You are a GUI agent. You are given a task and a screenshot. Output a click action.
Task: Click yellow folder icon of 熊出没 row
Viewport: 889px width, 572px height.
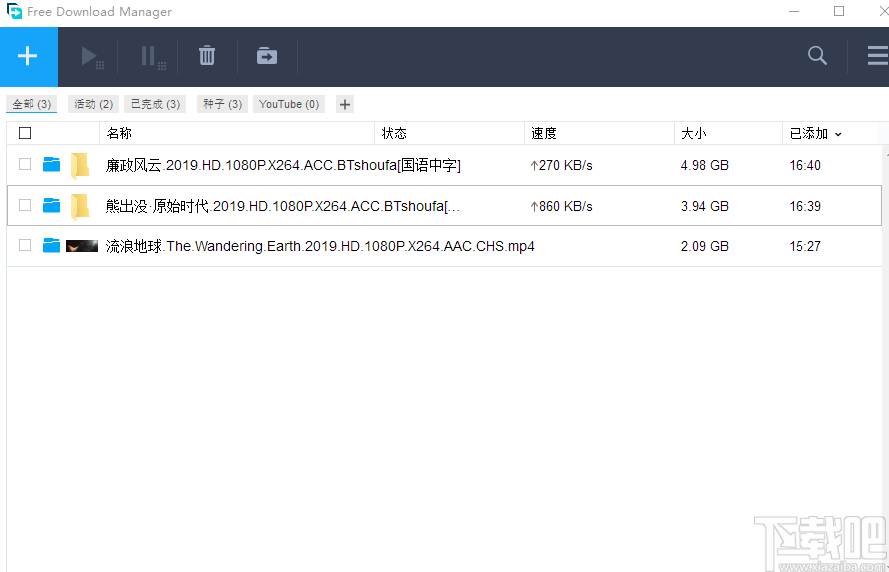pos(80,206)
